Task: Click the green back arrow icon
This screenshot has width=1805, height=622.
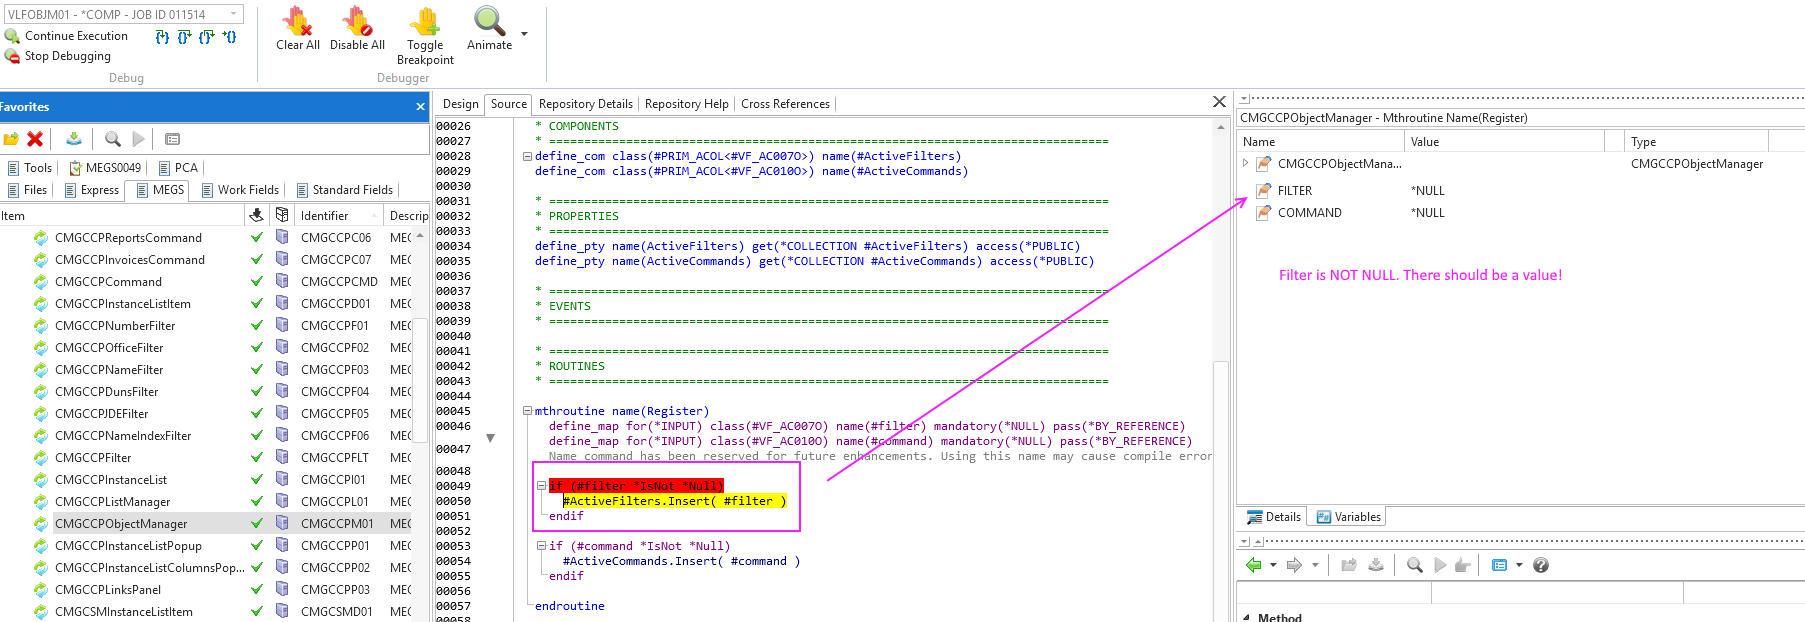Action: 1253,565
